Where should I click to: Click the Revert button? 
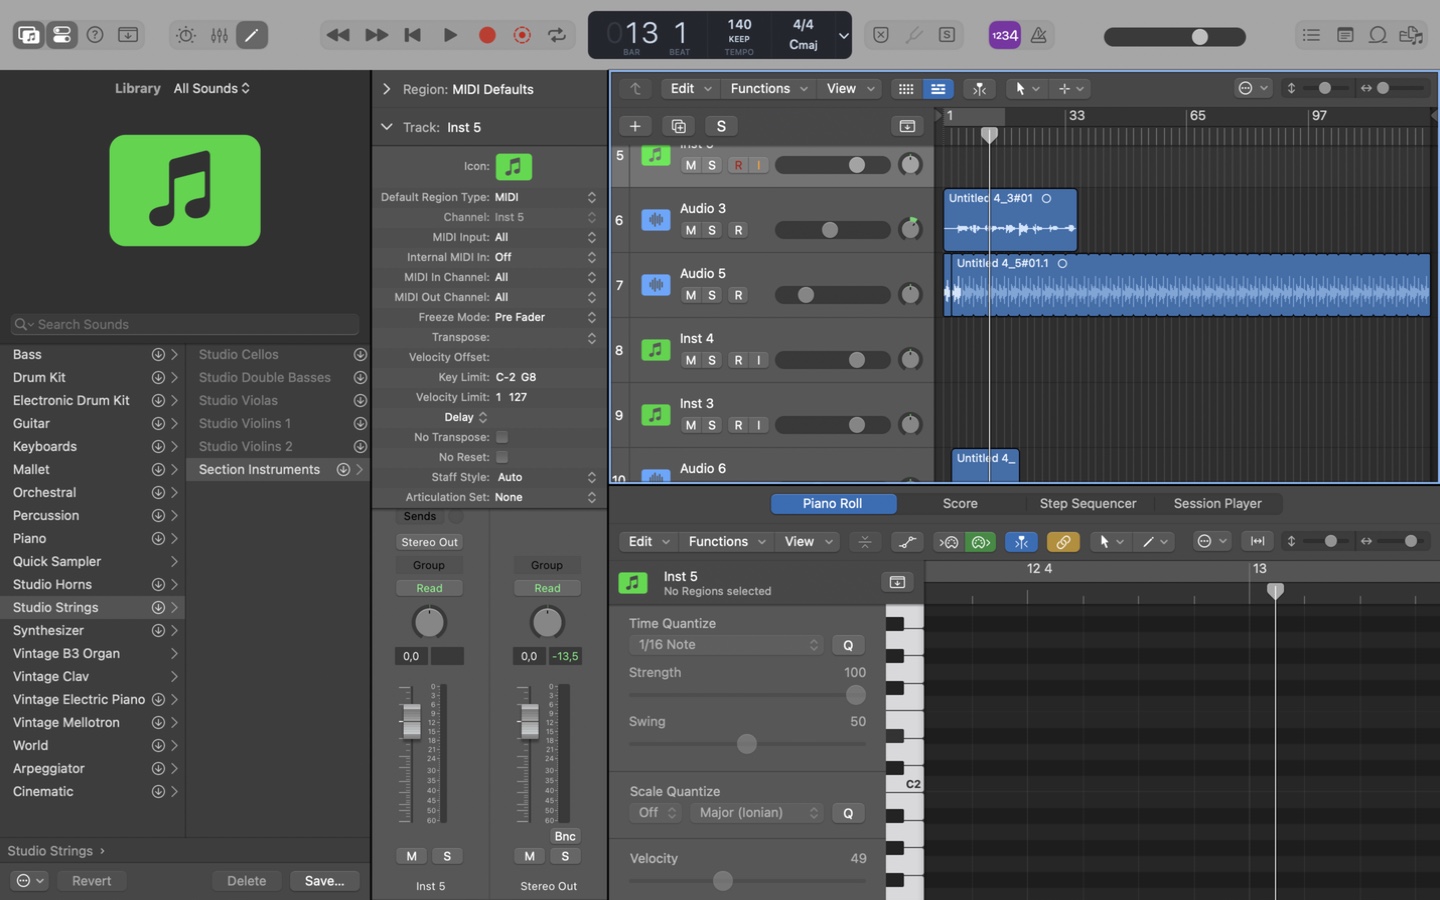(x=91, y=881)
